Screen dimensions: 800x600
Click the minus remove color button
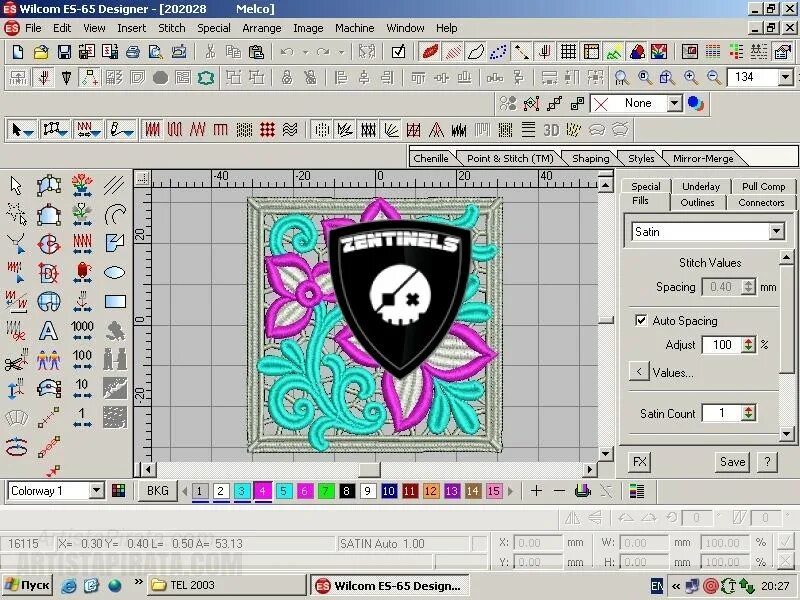559,491
